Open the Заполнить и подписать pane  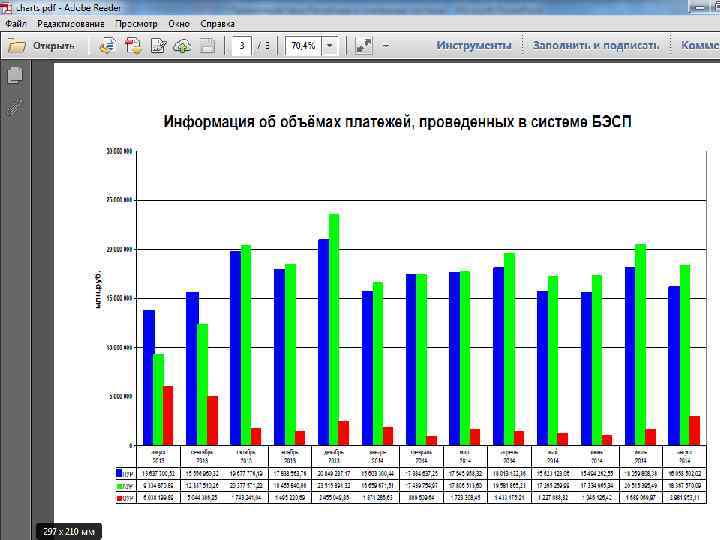(x=596, y=45)
